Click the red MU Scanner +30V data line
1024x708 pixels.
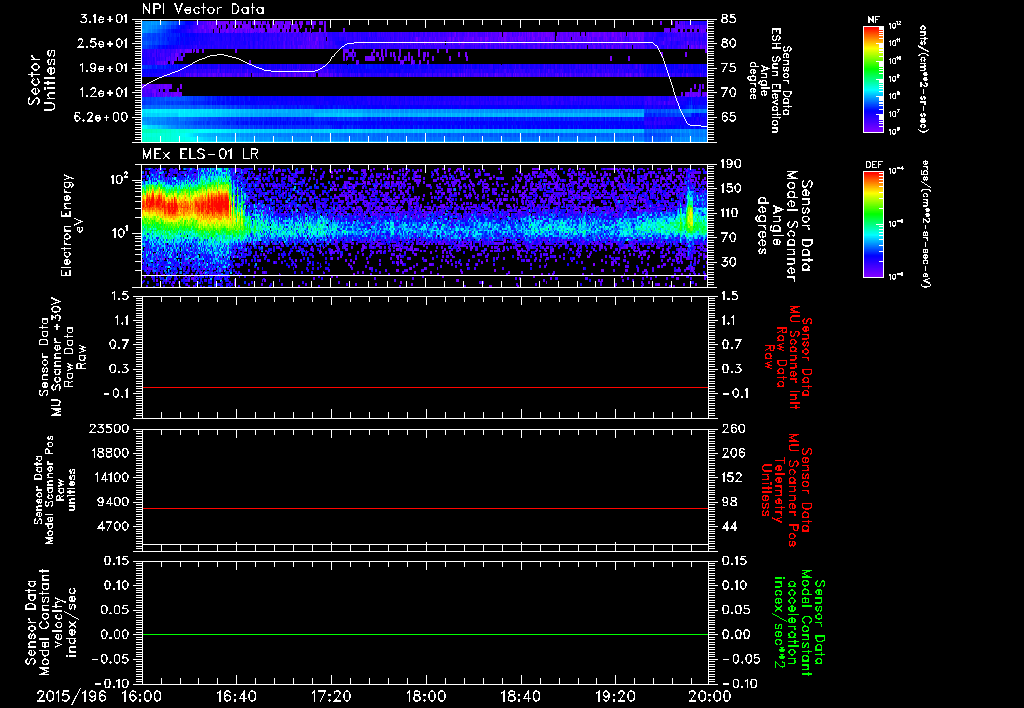click(424, 387)
